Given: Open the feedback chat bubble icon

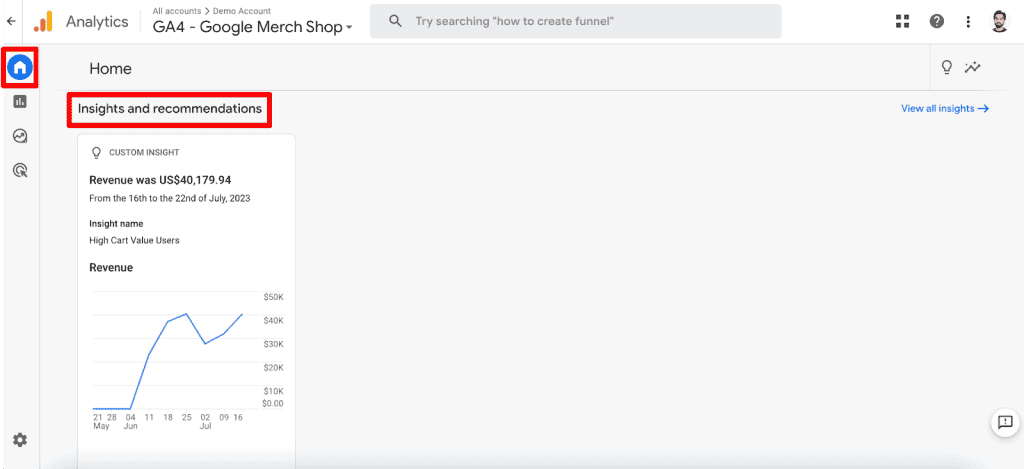Looking at the screenshot, I should coord(1005,423).
